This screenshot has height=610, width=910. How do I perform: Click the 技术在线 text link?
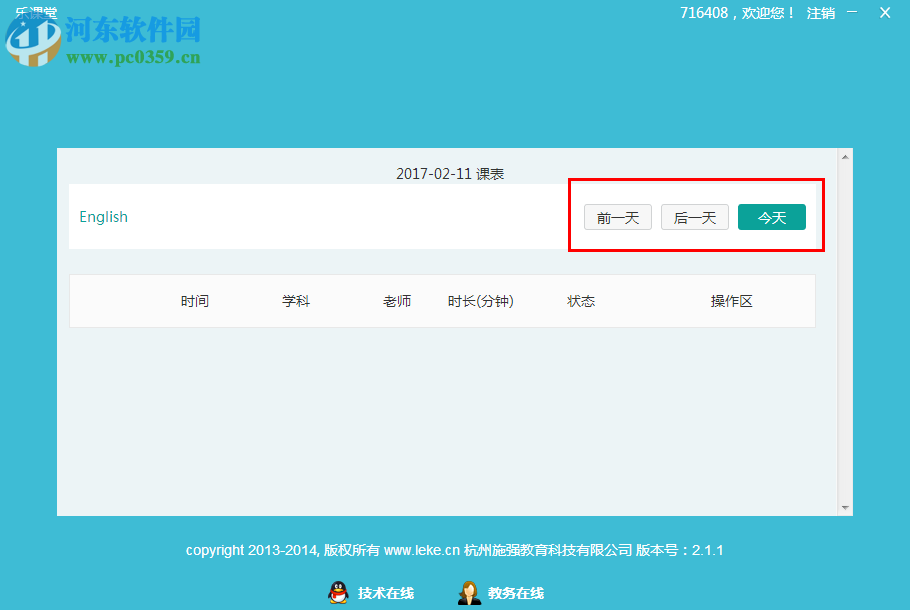click(x=386, y=593)
